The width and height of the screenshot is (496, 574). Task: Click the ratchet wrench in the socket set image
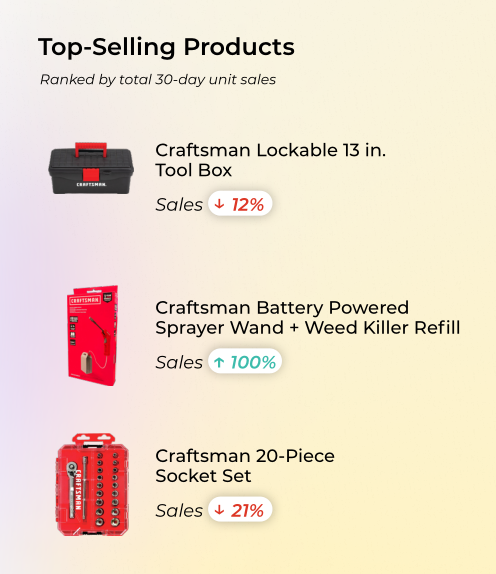coord(72,490)
